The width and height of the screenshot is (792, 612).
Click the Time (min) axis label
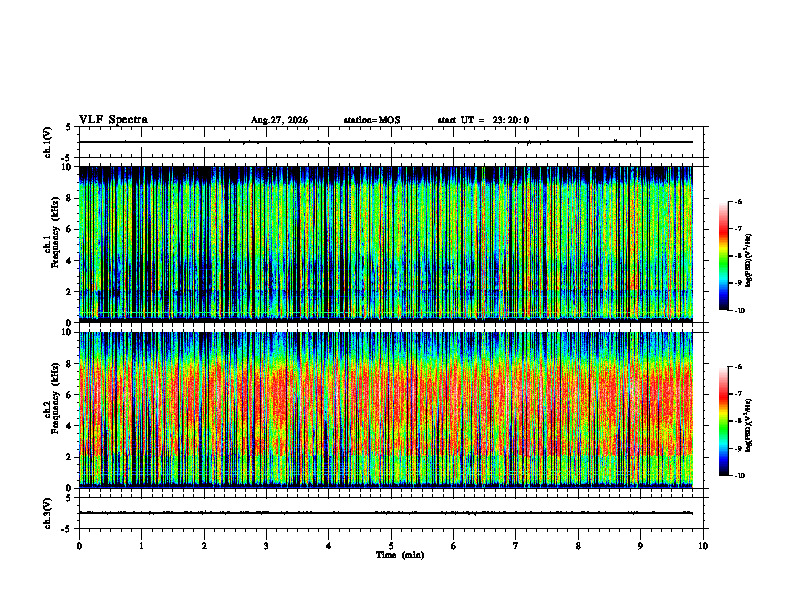coord(400,555)
